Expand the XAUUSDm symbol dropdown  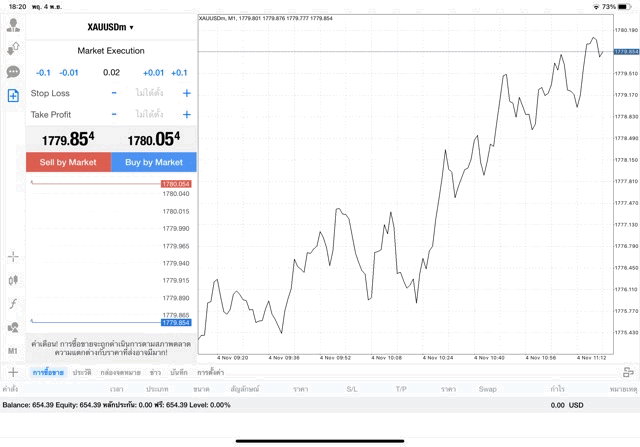[x=110, y=27]
